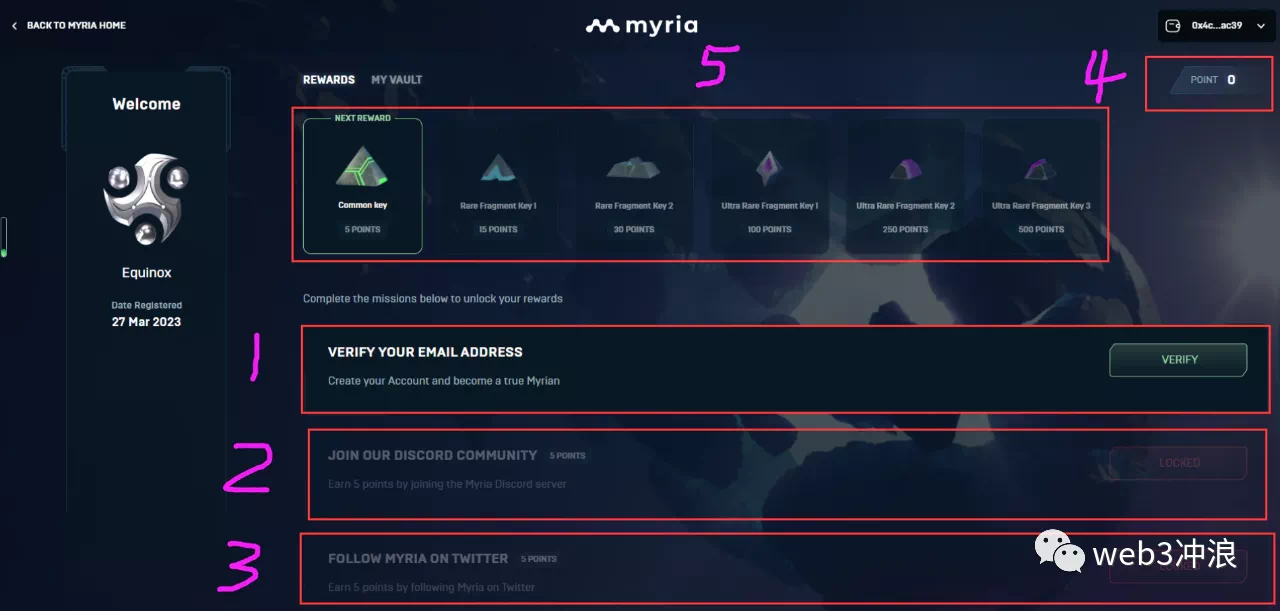1280x611 pixels.
Task: Click the "100 POINTS" label
Action: pos(770,229)
